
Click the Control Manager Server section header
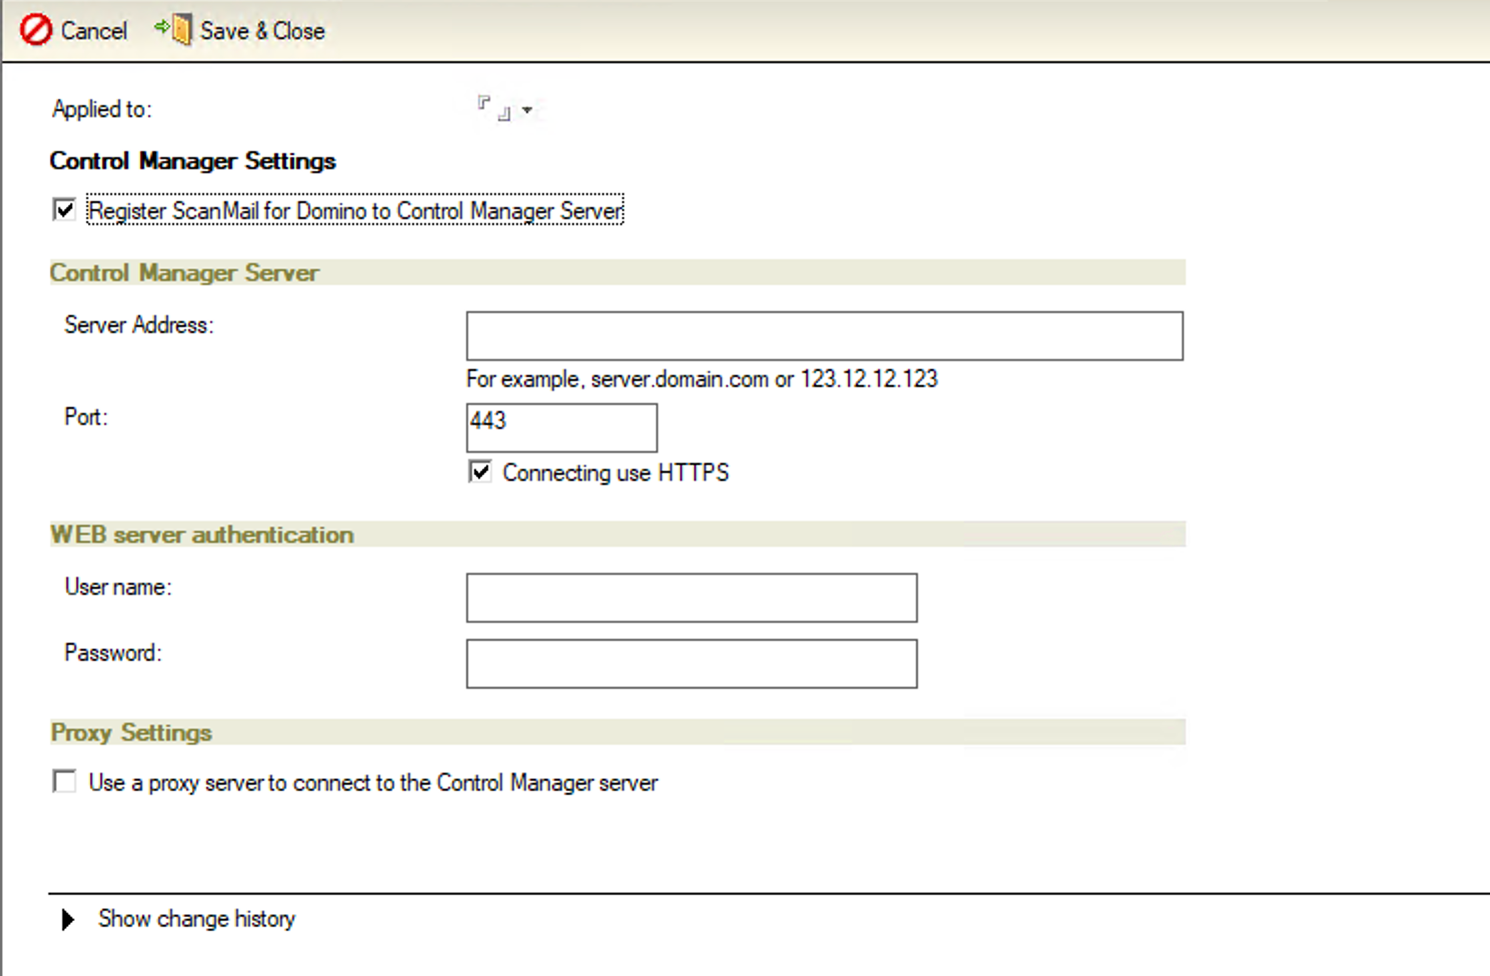pyautogui.click(x=185, y=273)
